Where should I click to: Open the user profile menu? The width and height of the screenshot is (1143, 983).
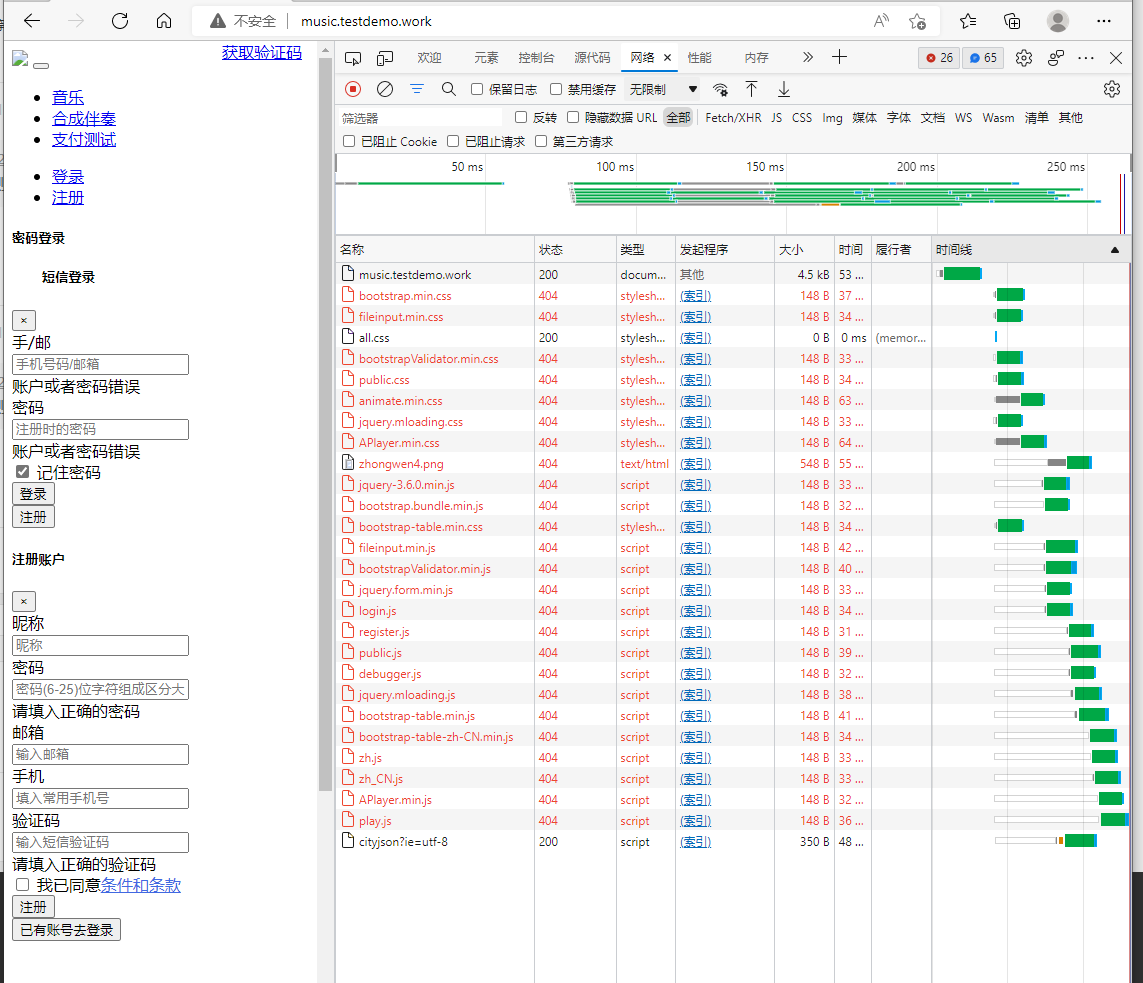click(x=1058, y=21)
